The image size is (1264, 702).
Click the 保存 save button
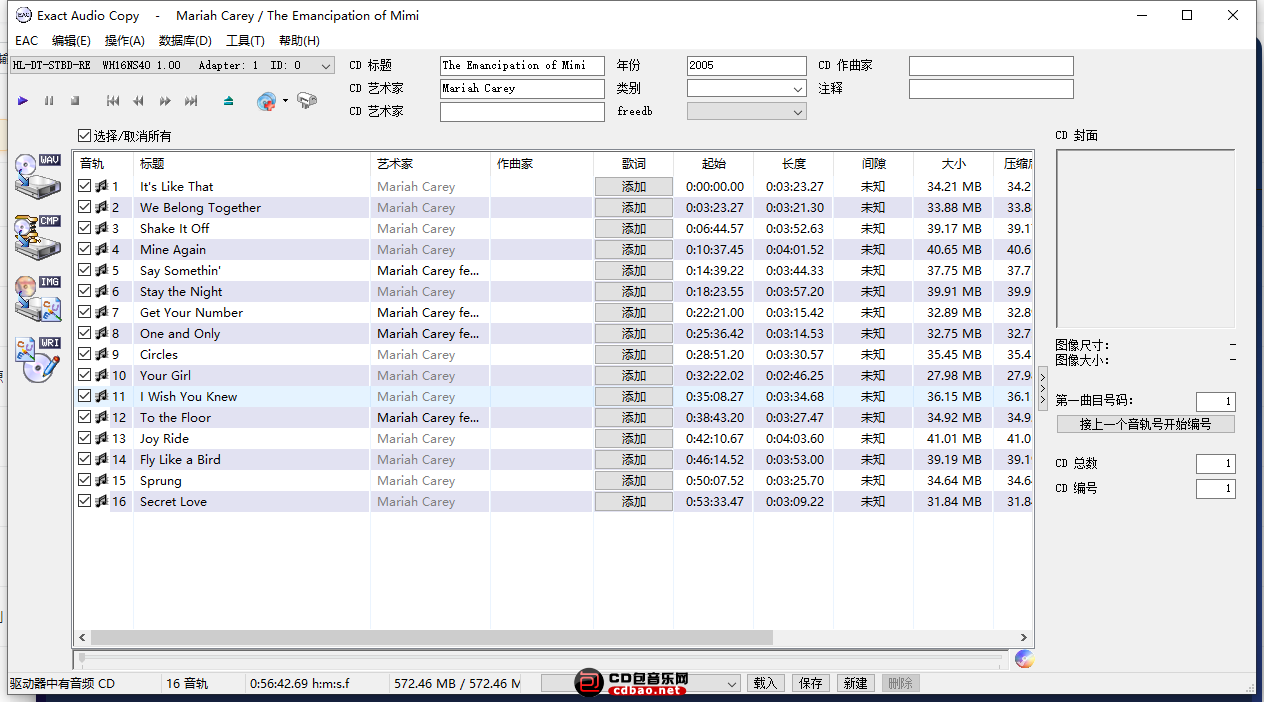(811, 683)
